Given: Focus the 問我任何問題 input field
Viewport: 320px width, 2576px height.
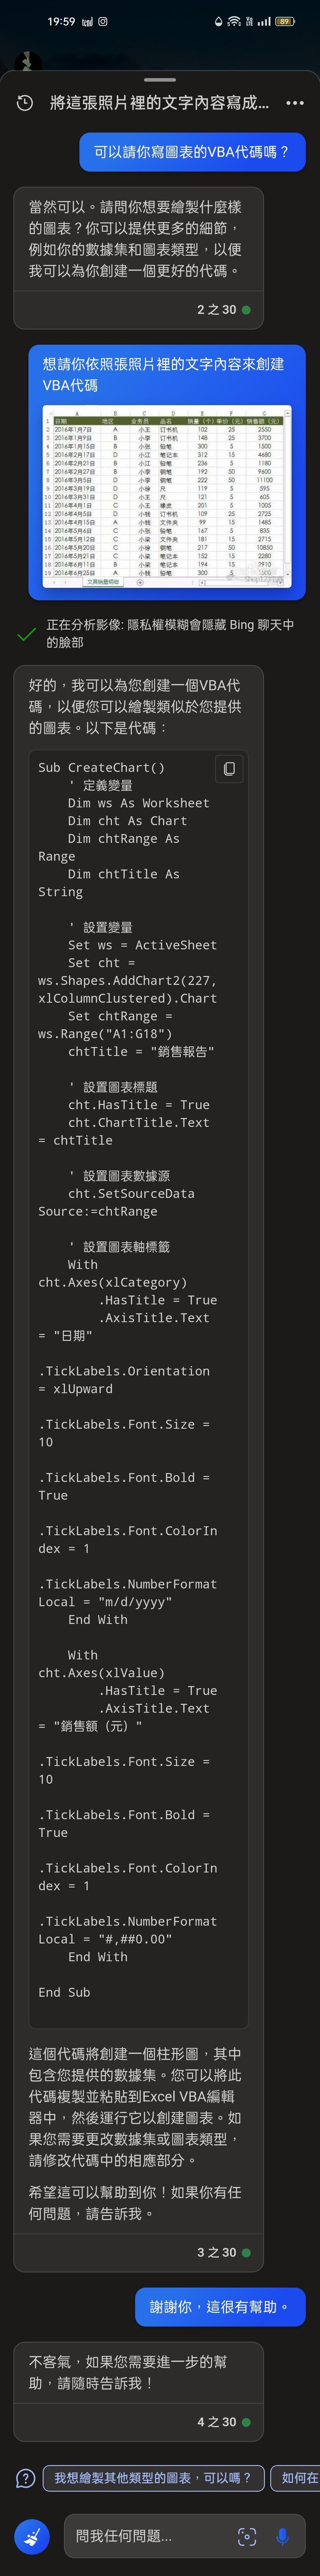Looking at the screenshot, I should click(x=150, y=2536).
